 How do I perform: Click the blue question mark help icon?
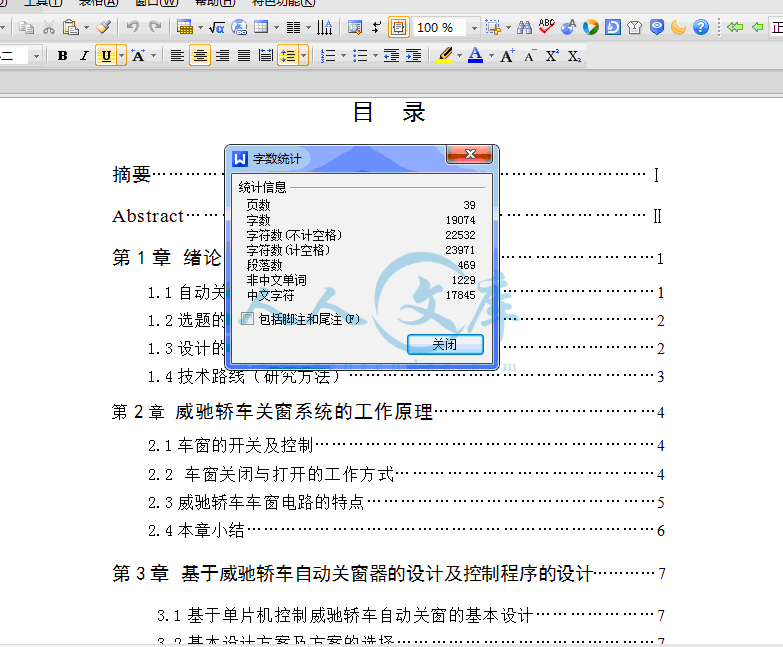coord(701,27)
